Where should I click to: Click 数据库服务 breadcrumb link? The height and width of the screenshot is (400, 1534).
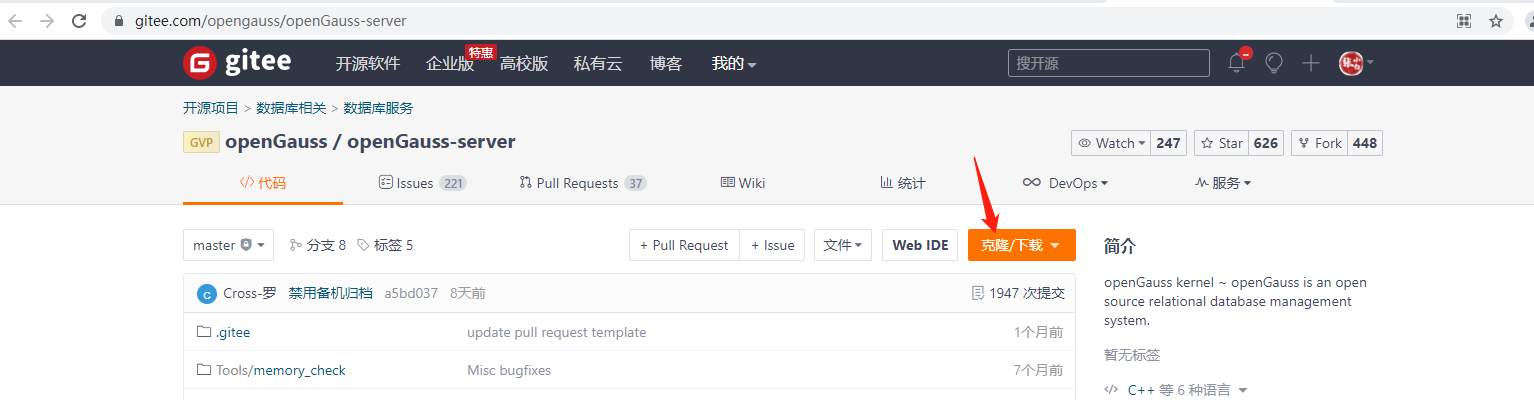[378, 108]
